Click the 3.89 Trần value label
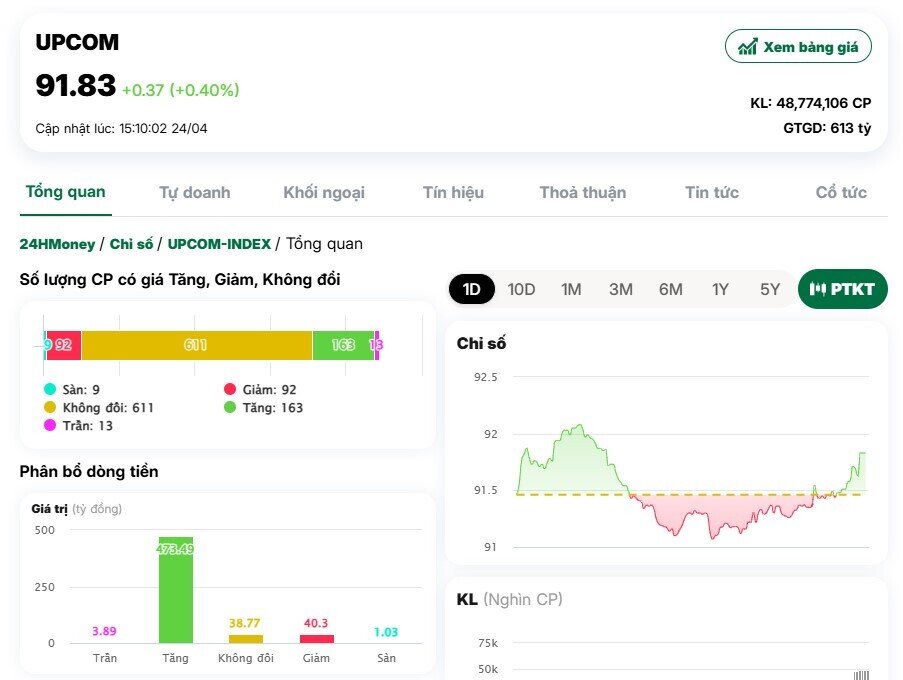The image size is (903, 680). 104,631
